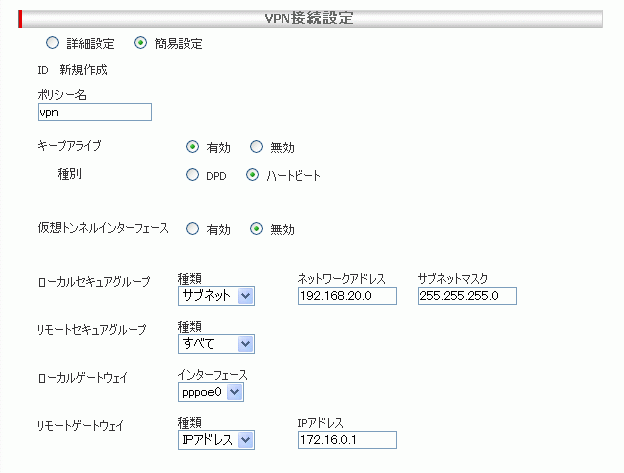Click the ポリシー名 input field containing vpn

[95, 112]
